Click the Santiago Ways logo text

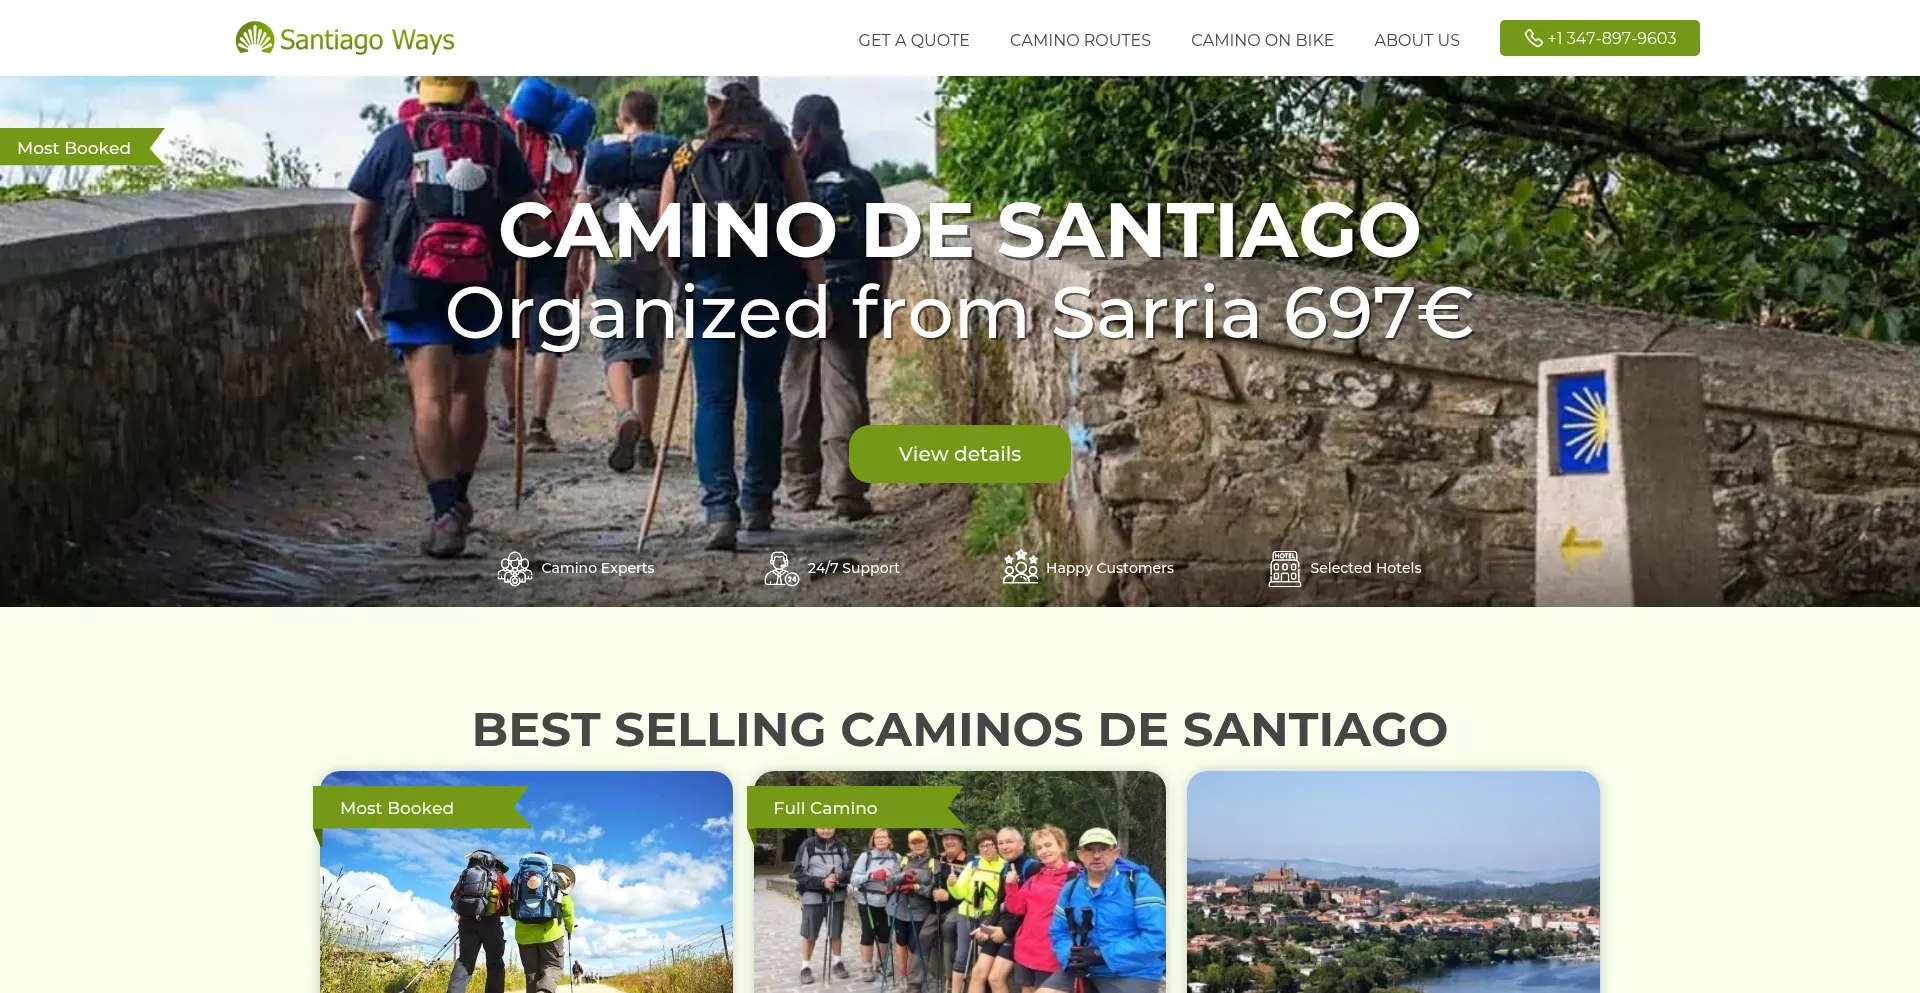click(x=367, y=40)
